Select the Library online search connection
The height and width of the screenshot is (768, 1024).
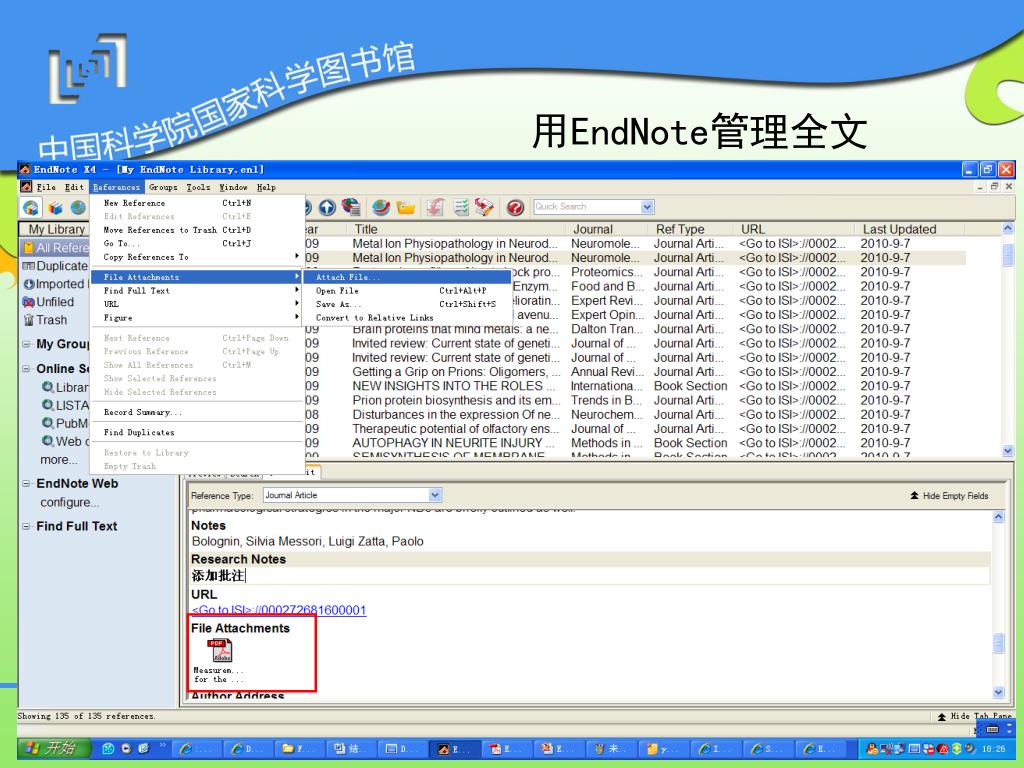[x=65, y=387]
